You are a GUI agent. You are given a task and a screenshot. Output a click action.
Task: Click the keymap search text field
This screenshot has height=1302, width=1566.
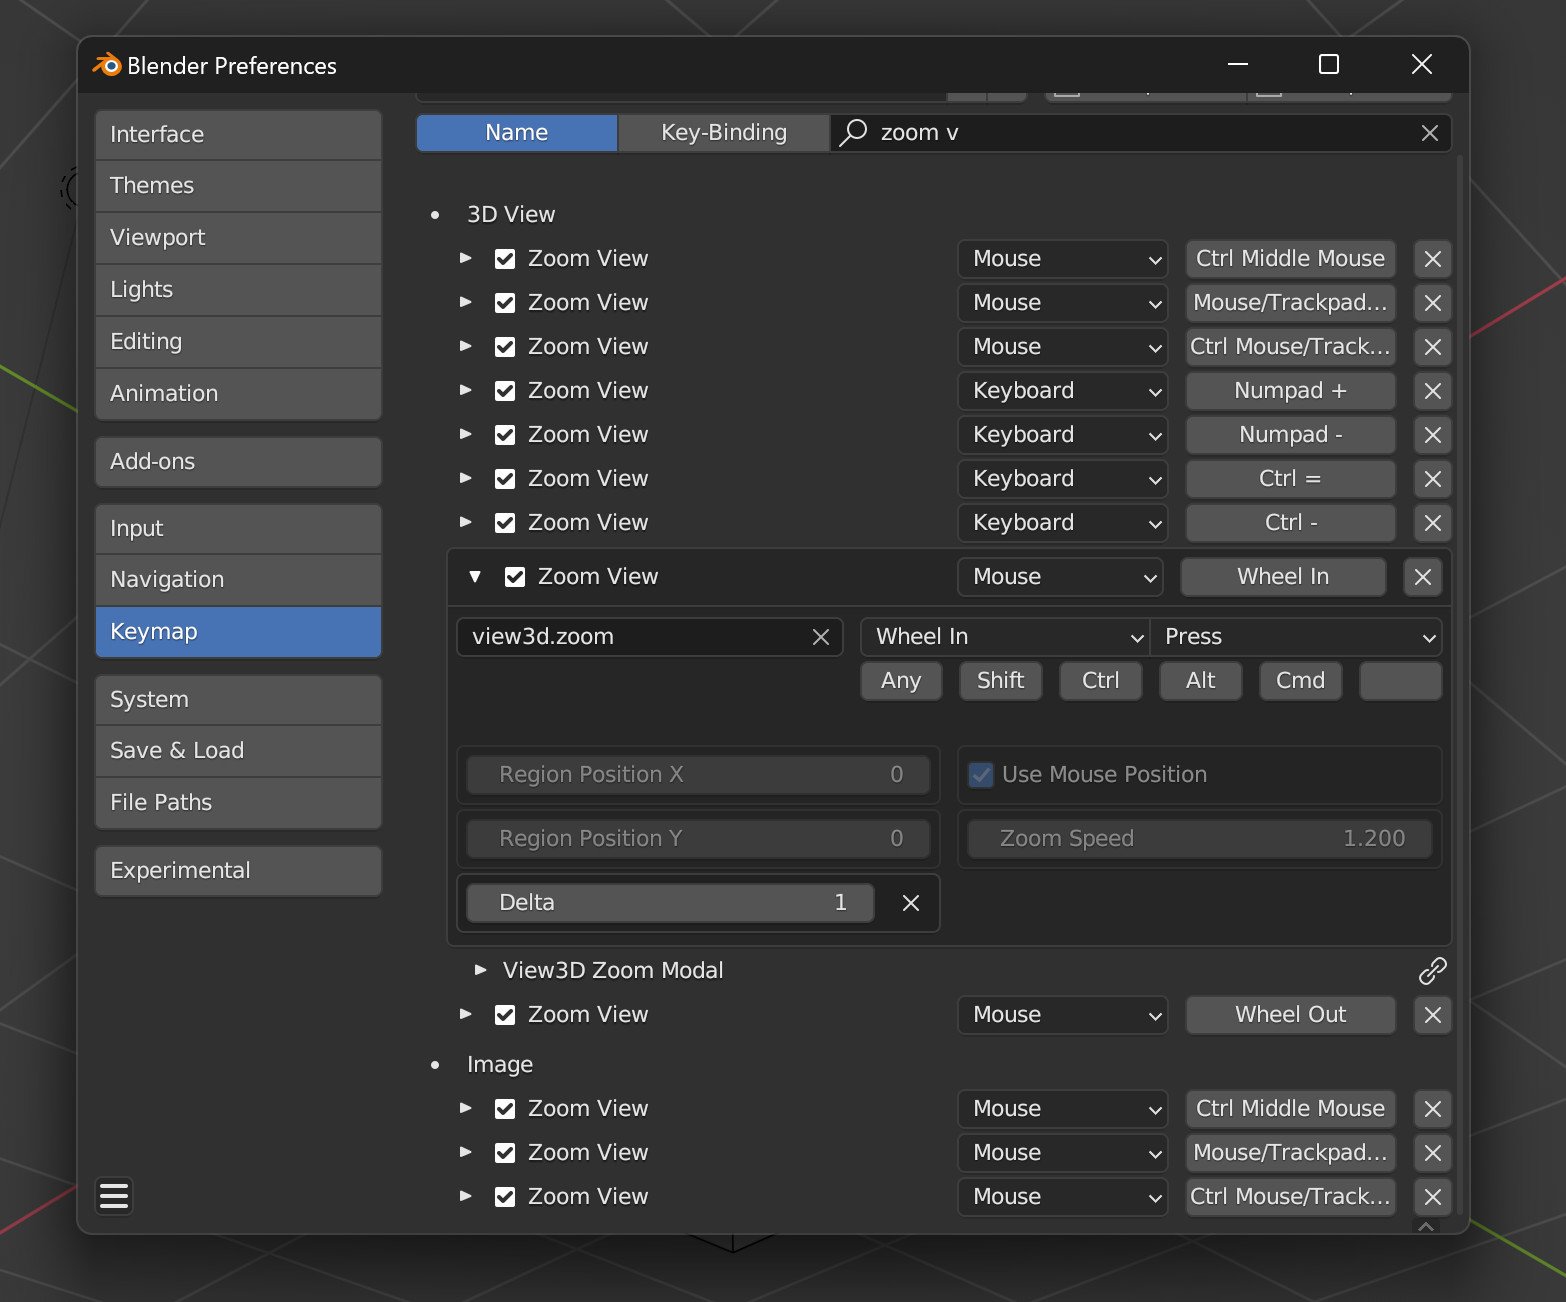(1140, 133)
